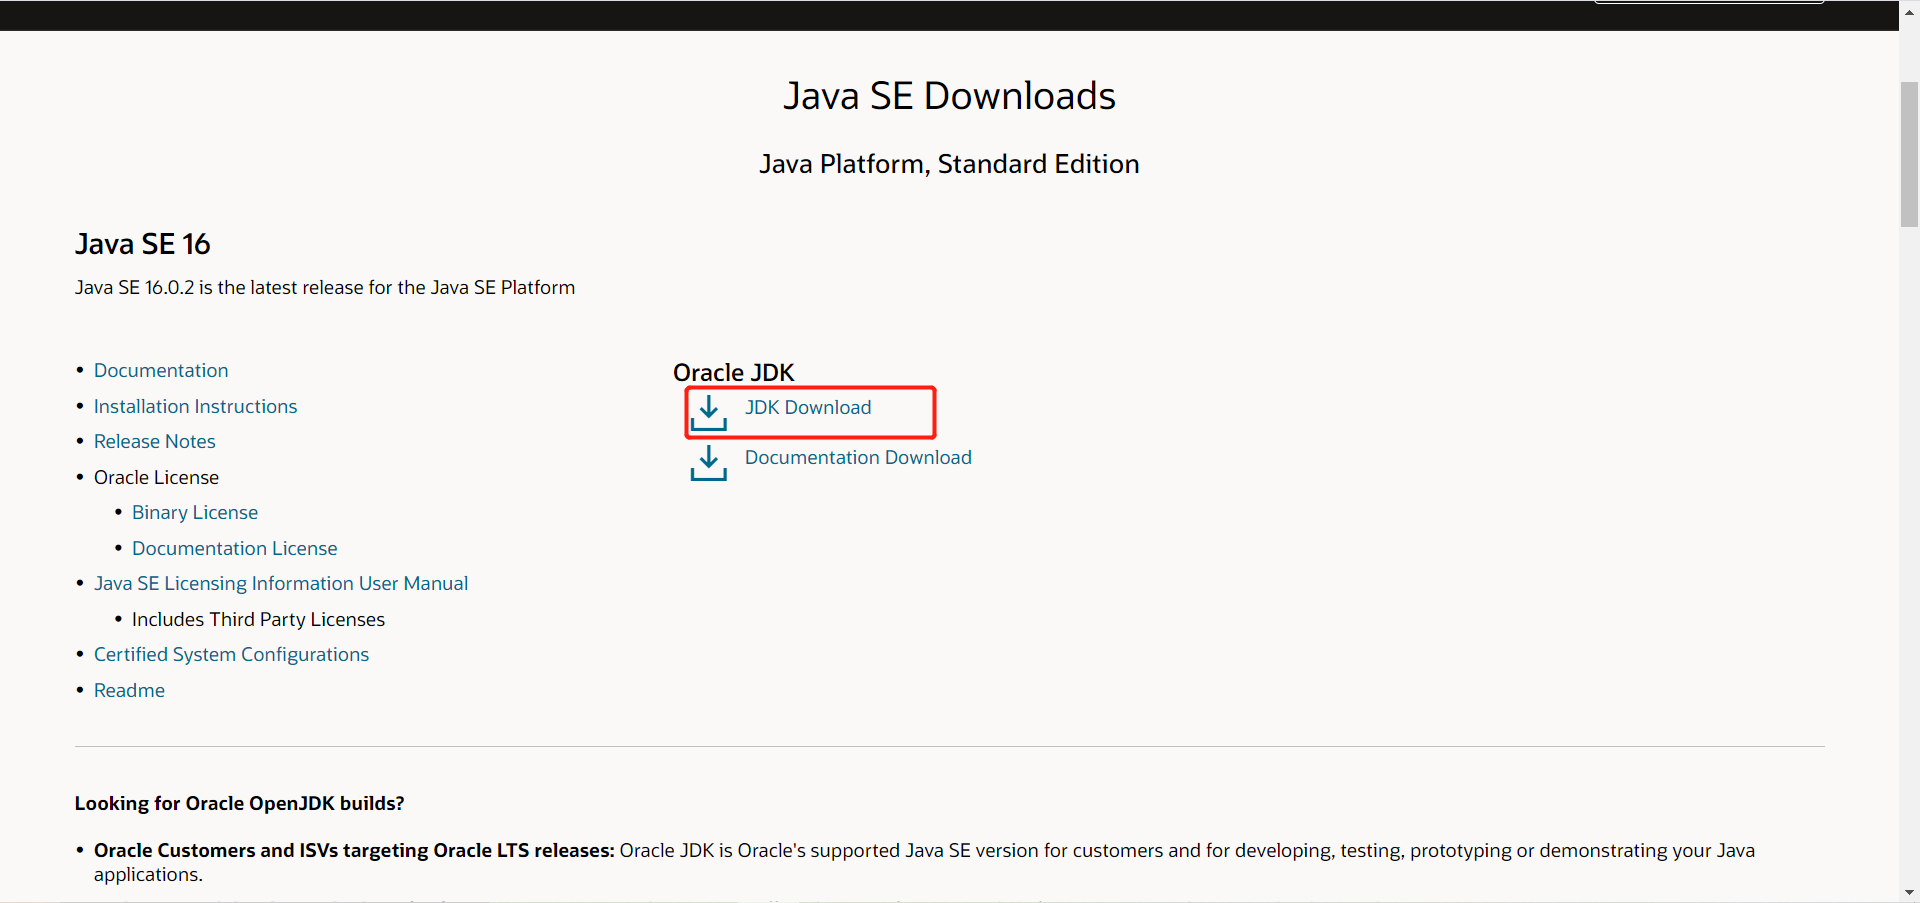Click the Oracle JDK heading

point(733,373)
